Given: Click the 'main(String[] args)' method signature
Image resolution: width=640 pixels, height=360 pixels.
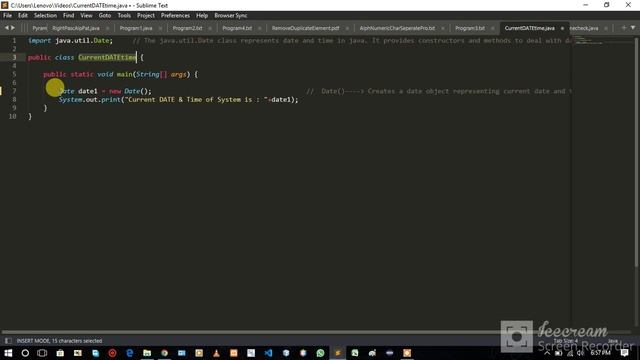Looking at the screenshot, I should (x=153, y=74).
